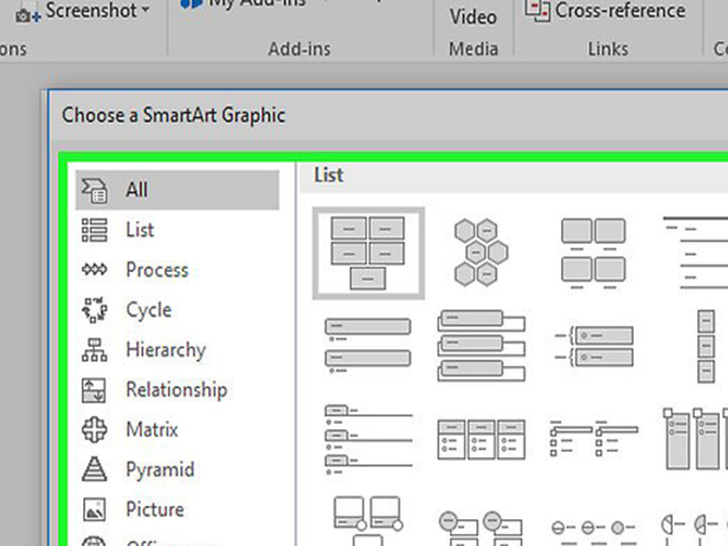This screenshot has height=546, width=728.
Task: Choose the Horizontal Bullet List layout
Action: (x=481, y=439)
